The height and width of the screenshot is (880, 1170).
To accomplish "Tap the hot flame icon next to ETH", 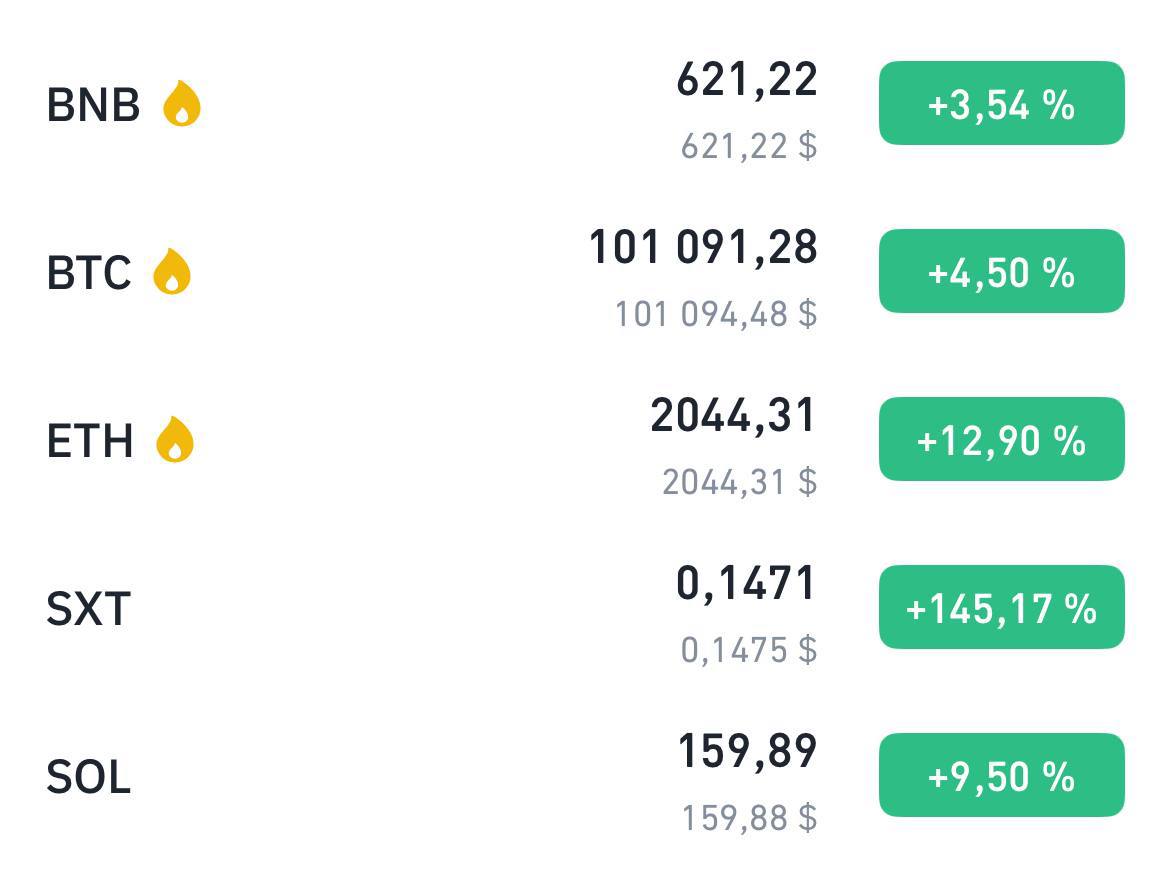I will coord(175,439).
